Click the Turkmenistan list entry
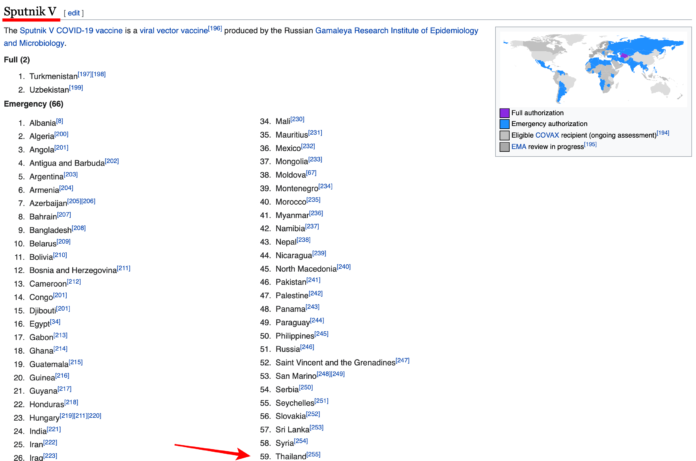The height and width of the screenshot is (461, 696). (x=53, y=76)
